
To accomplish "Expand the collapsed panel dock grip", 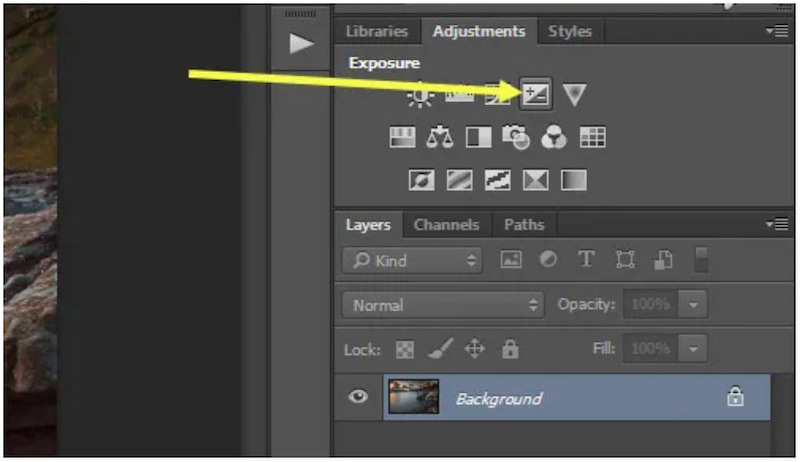I will (x=300, y=14).
